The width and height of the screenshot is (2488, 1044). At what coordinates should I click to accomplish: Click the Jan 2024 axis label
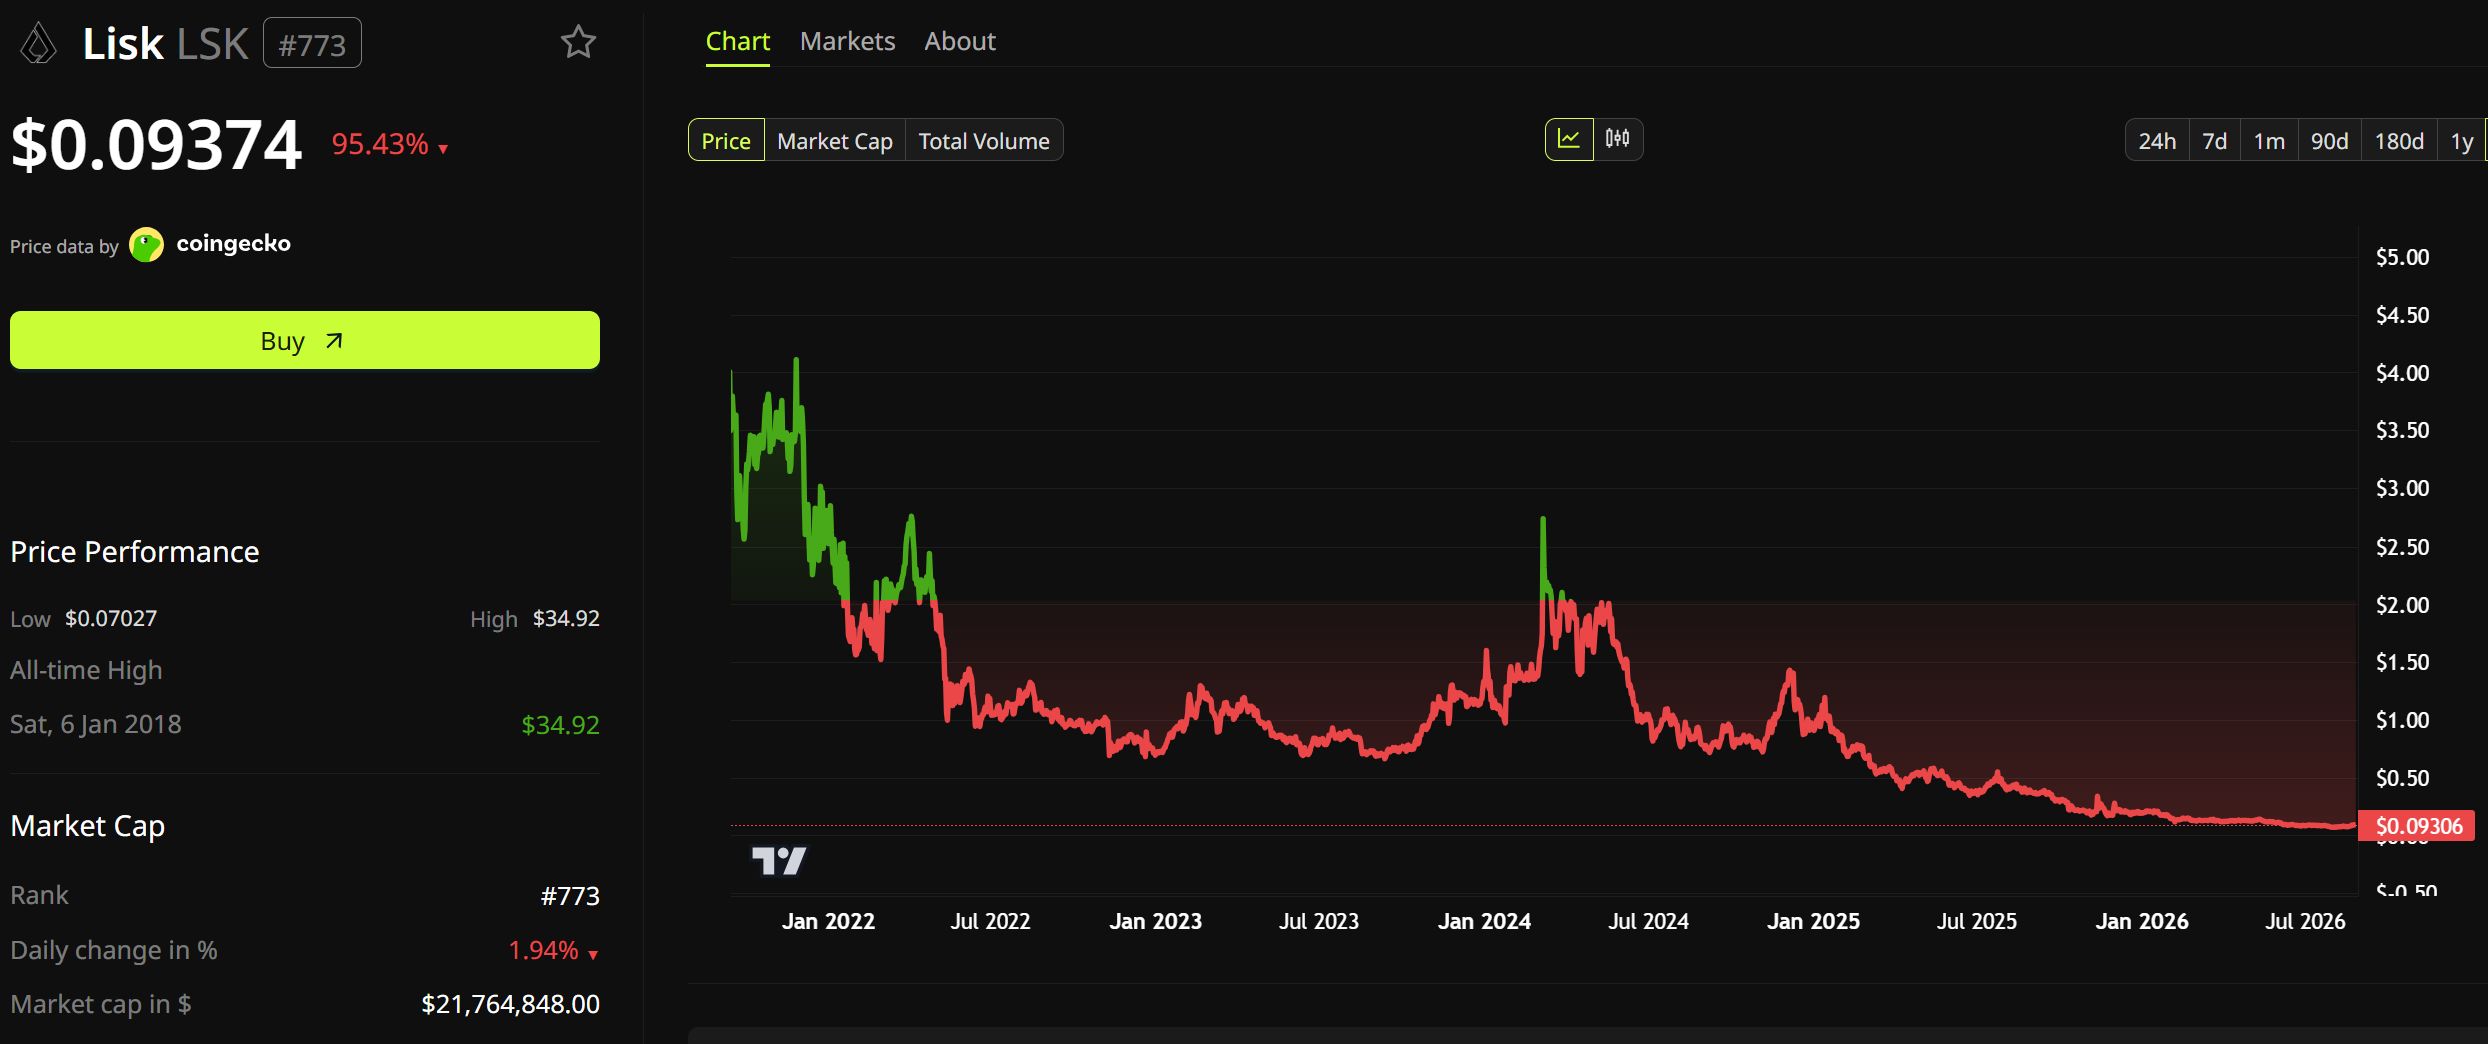[1484, 921]
